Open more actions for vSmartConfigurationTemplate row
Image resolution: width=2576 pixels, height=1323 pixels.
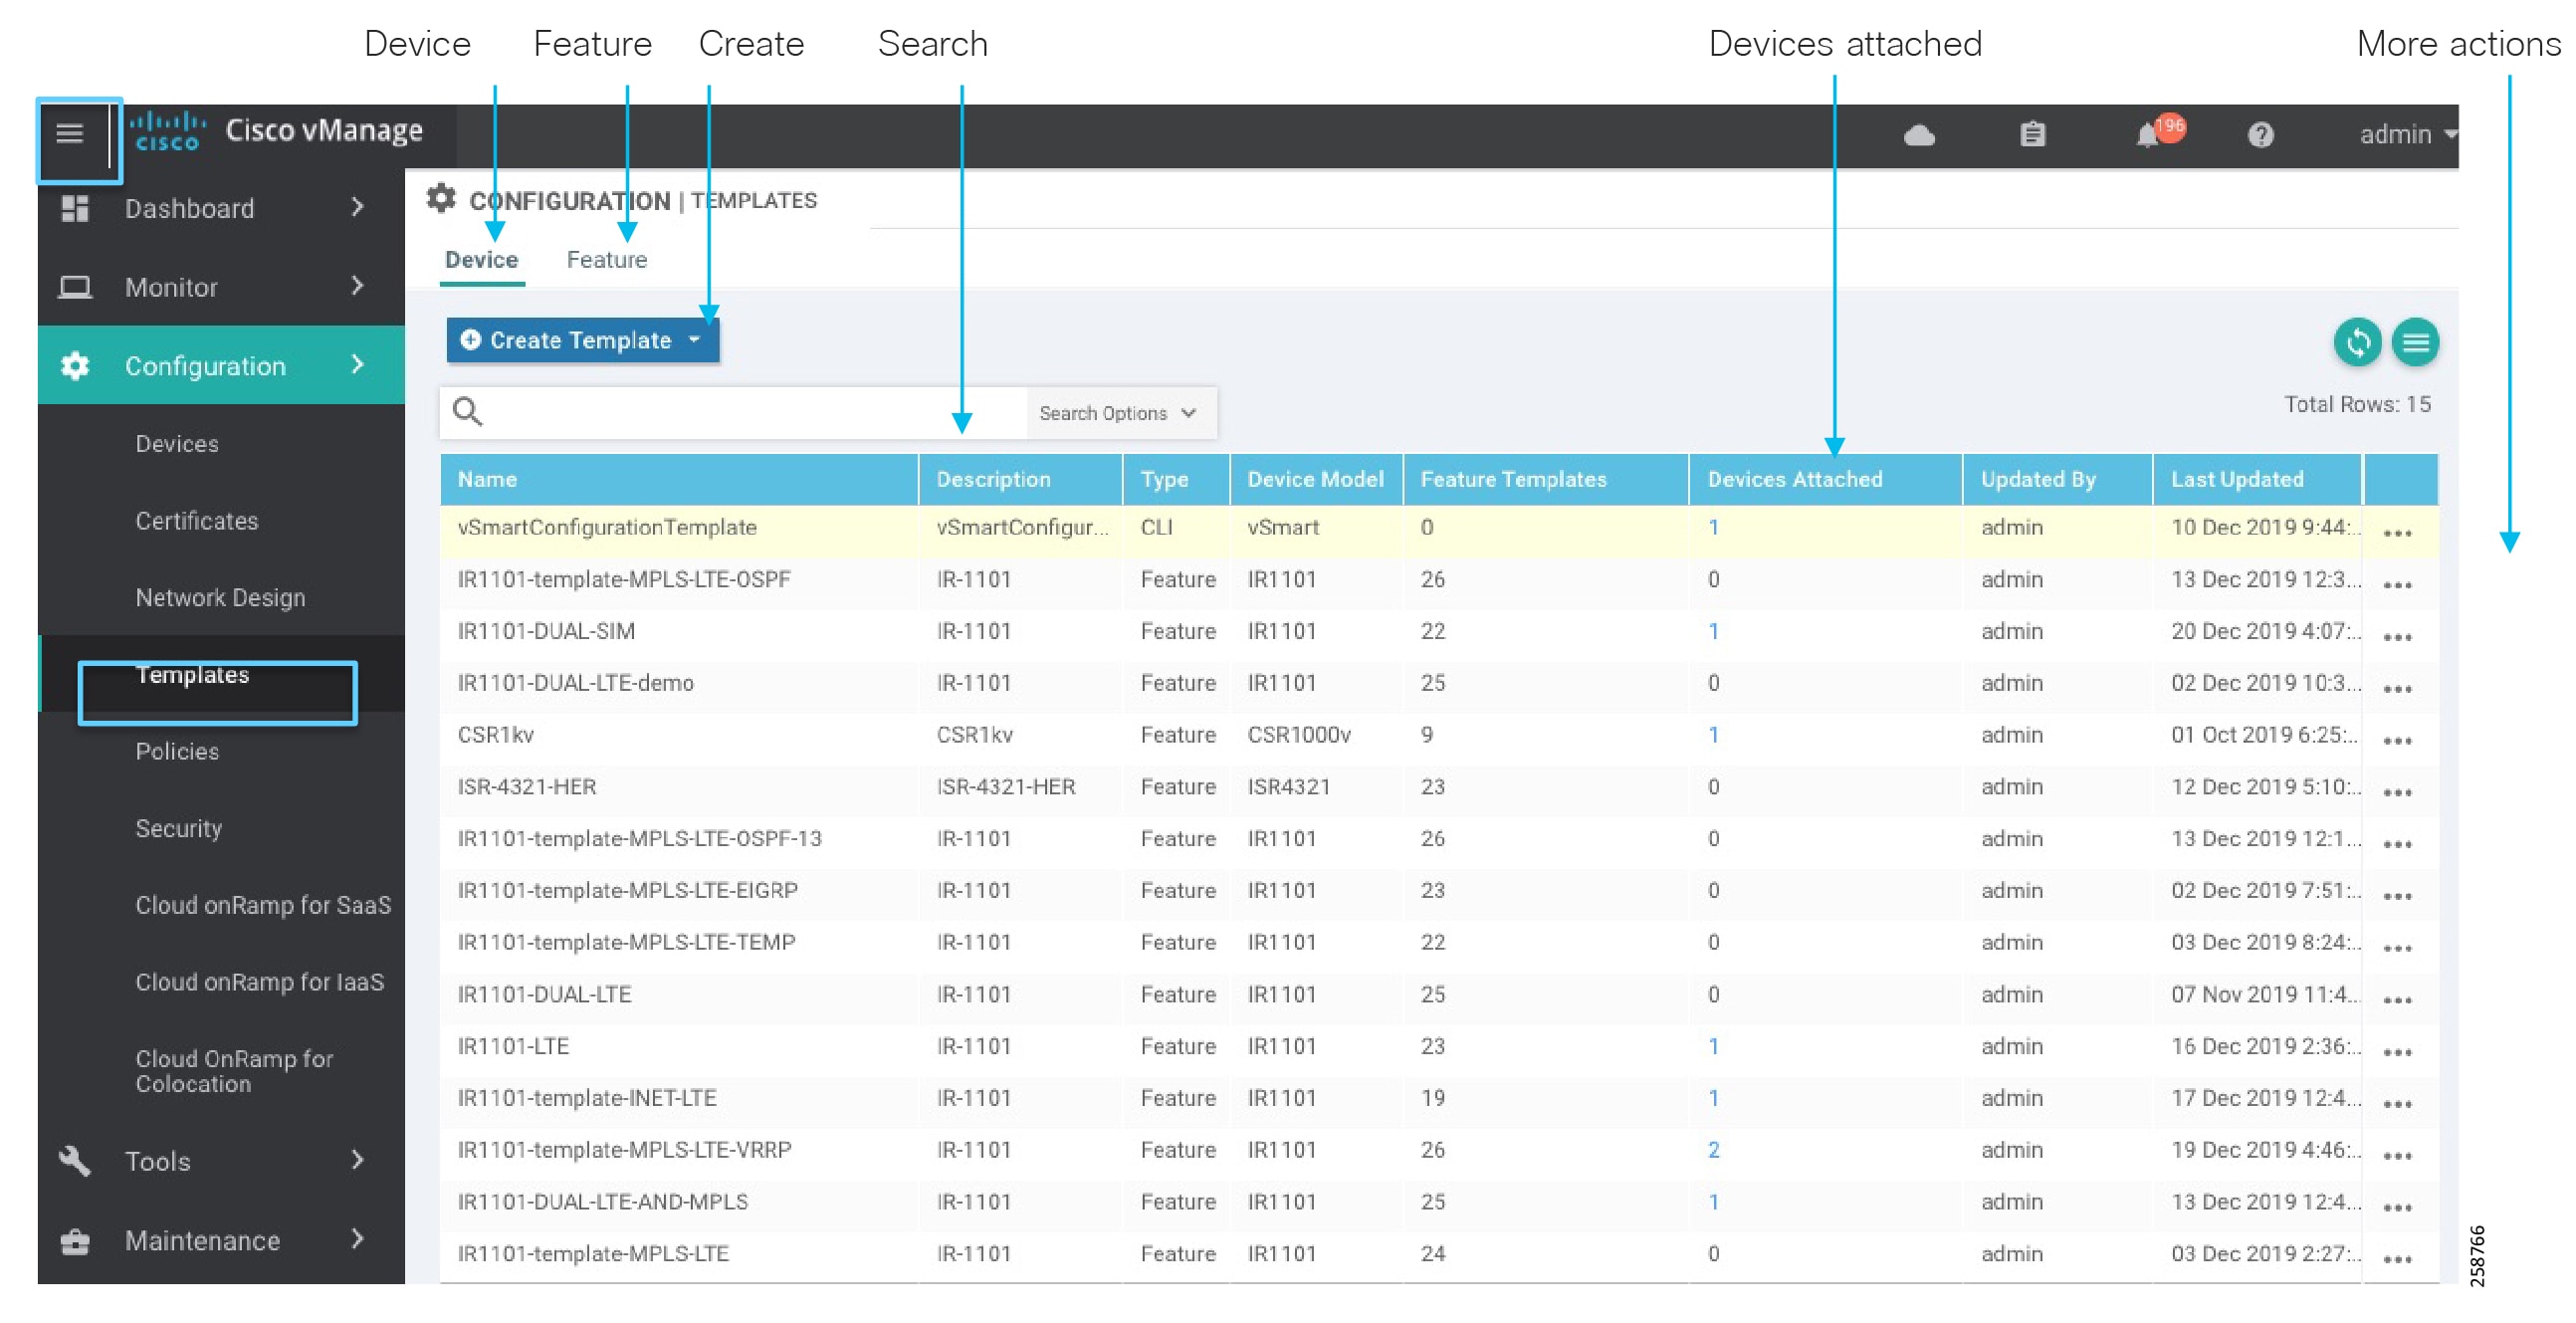pos(2397,533)
